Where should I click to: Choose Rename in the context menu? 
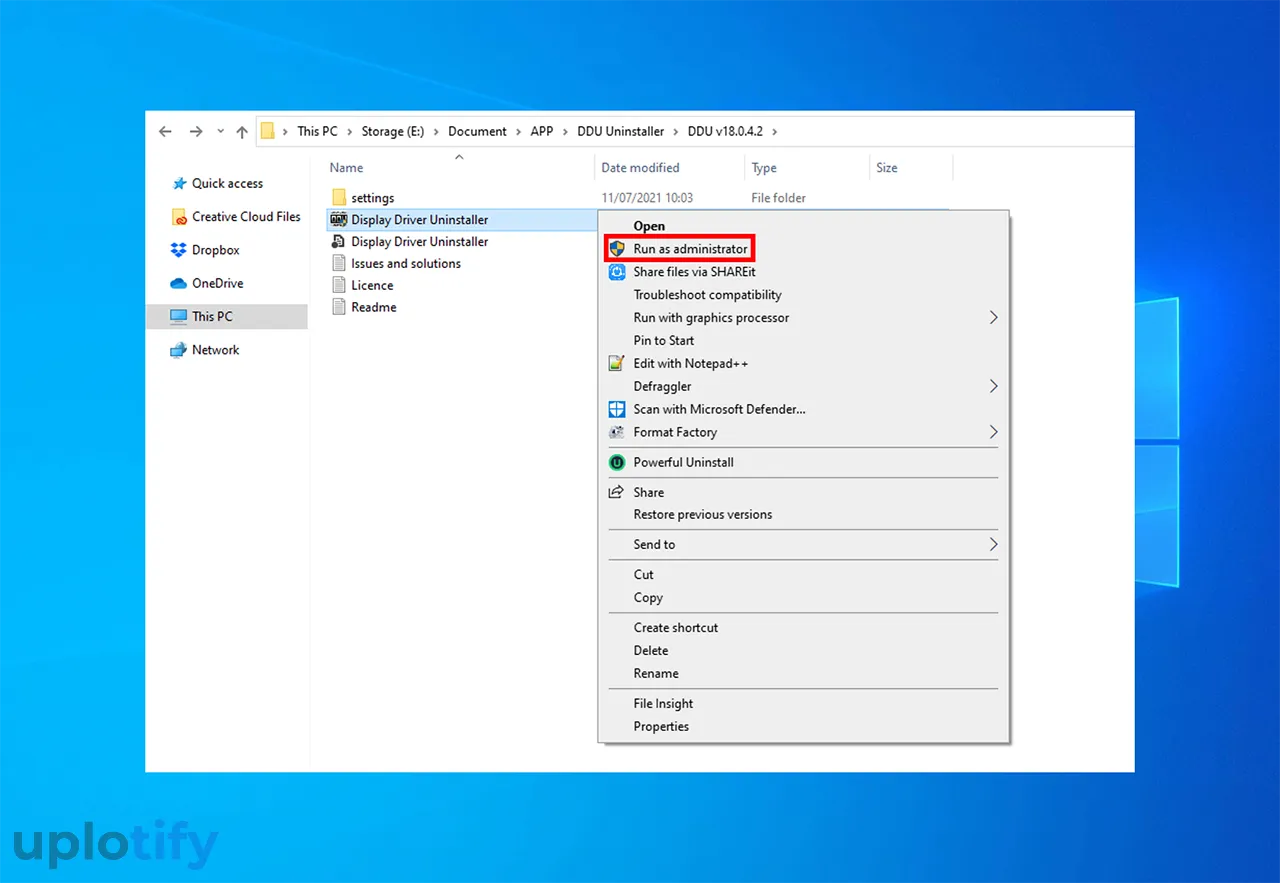click(x=656, y=673)
